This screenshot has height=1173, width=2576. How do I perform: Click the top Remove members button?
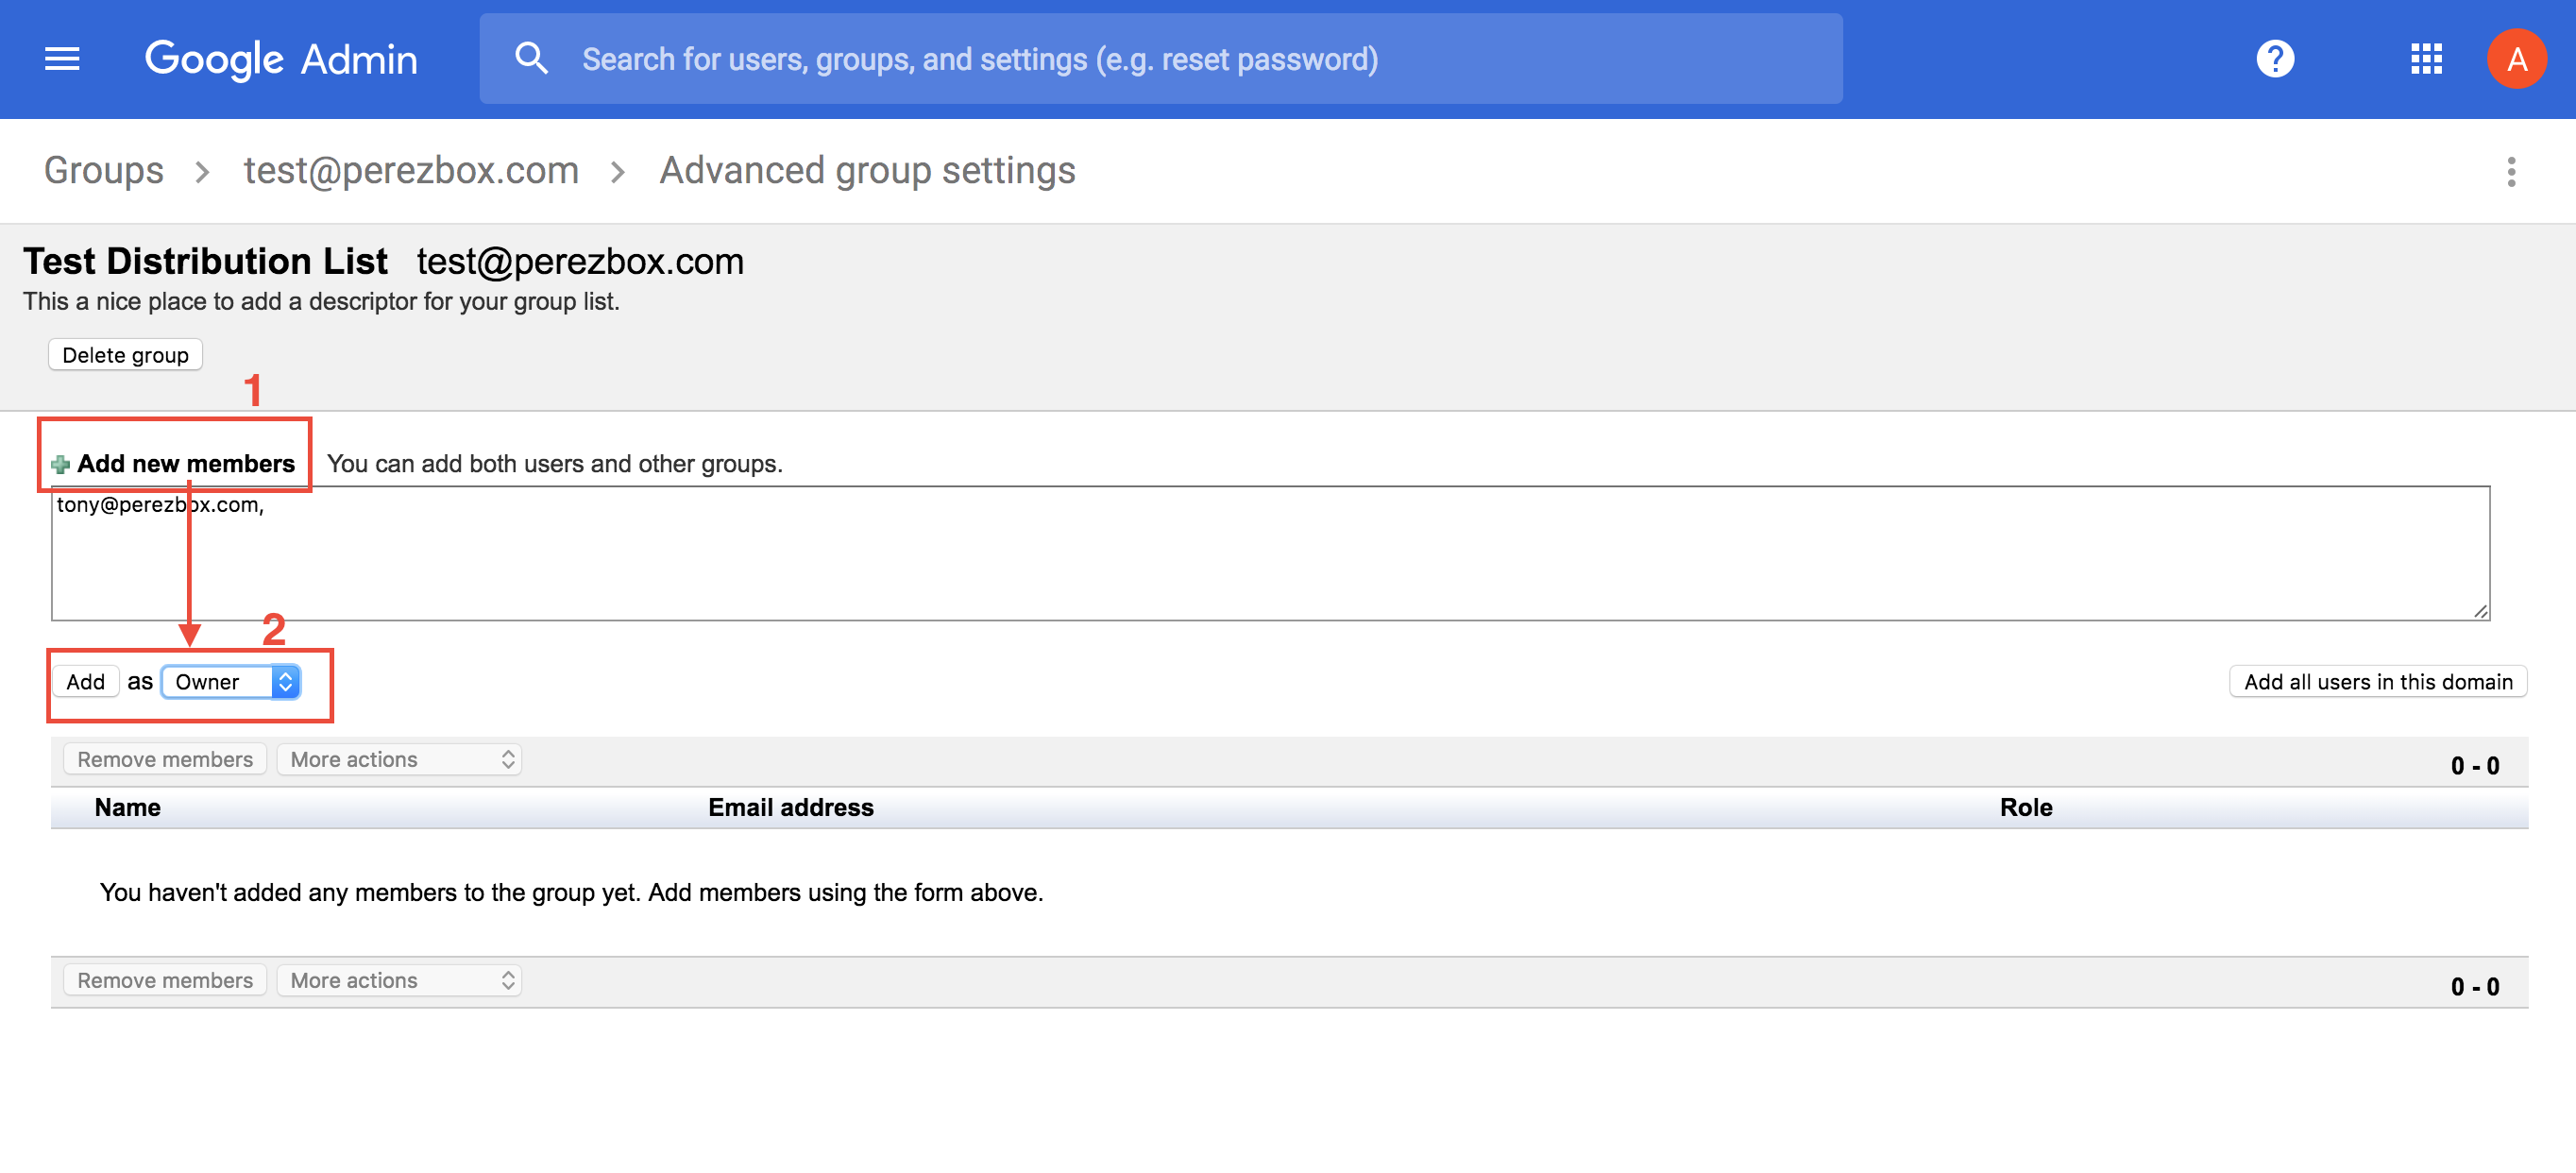point(165,760)
